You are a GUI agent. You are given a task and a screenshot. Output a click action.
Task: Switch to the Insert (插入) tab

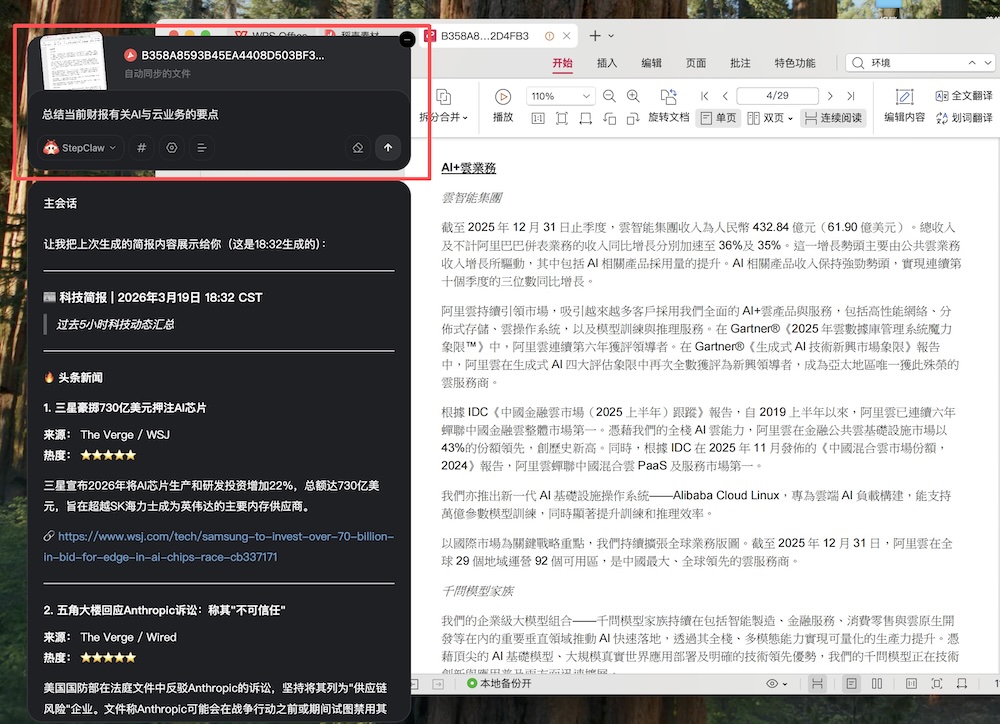point(607,63)
